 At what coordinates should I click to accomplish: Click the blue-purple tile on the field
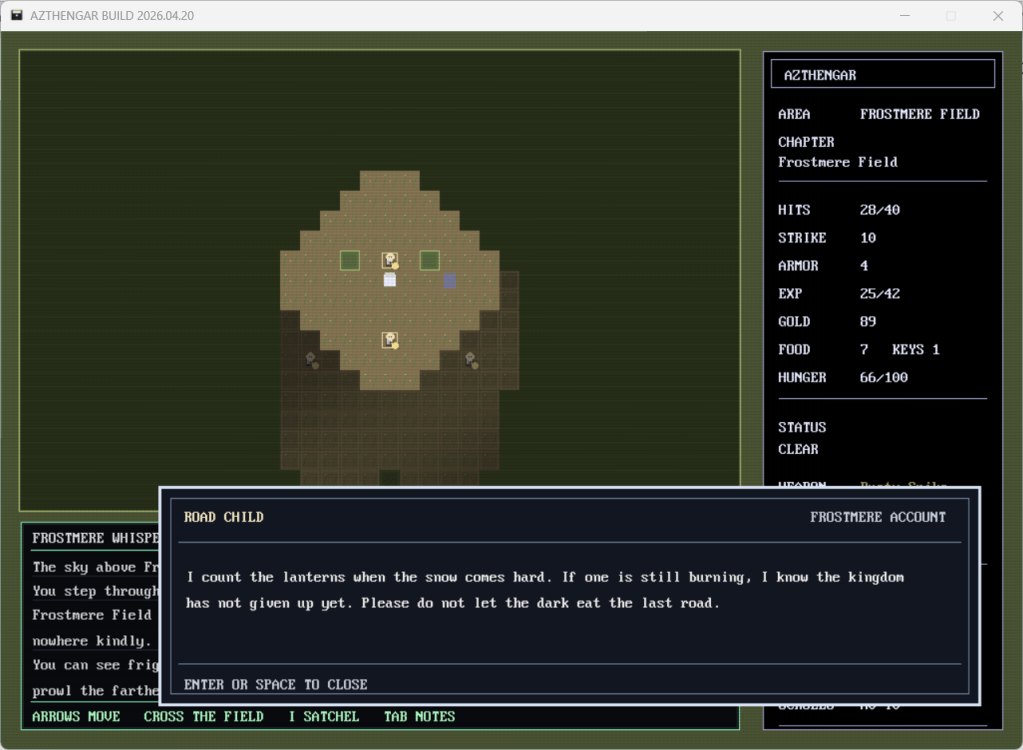(x=450, y=280)
